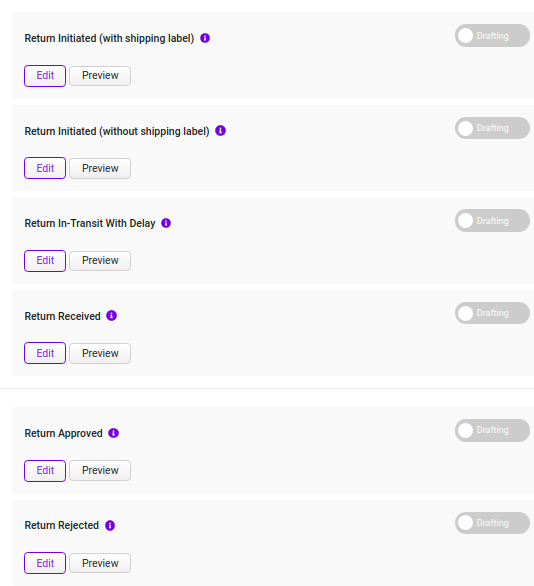Preview the Return Rejected notification
This screenshot has width=534, height=586.
(x=100, y=563)
